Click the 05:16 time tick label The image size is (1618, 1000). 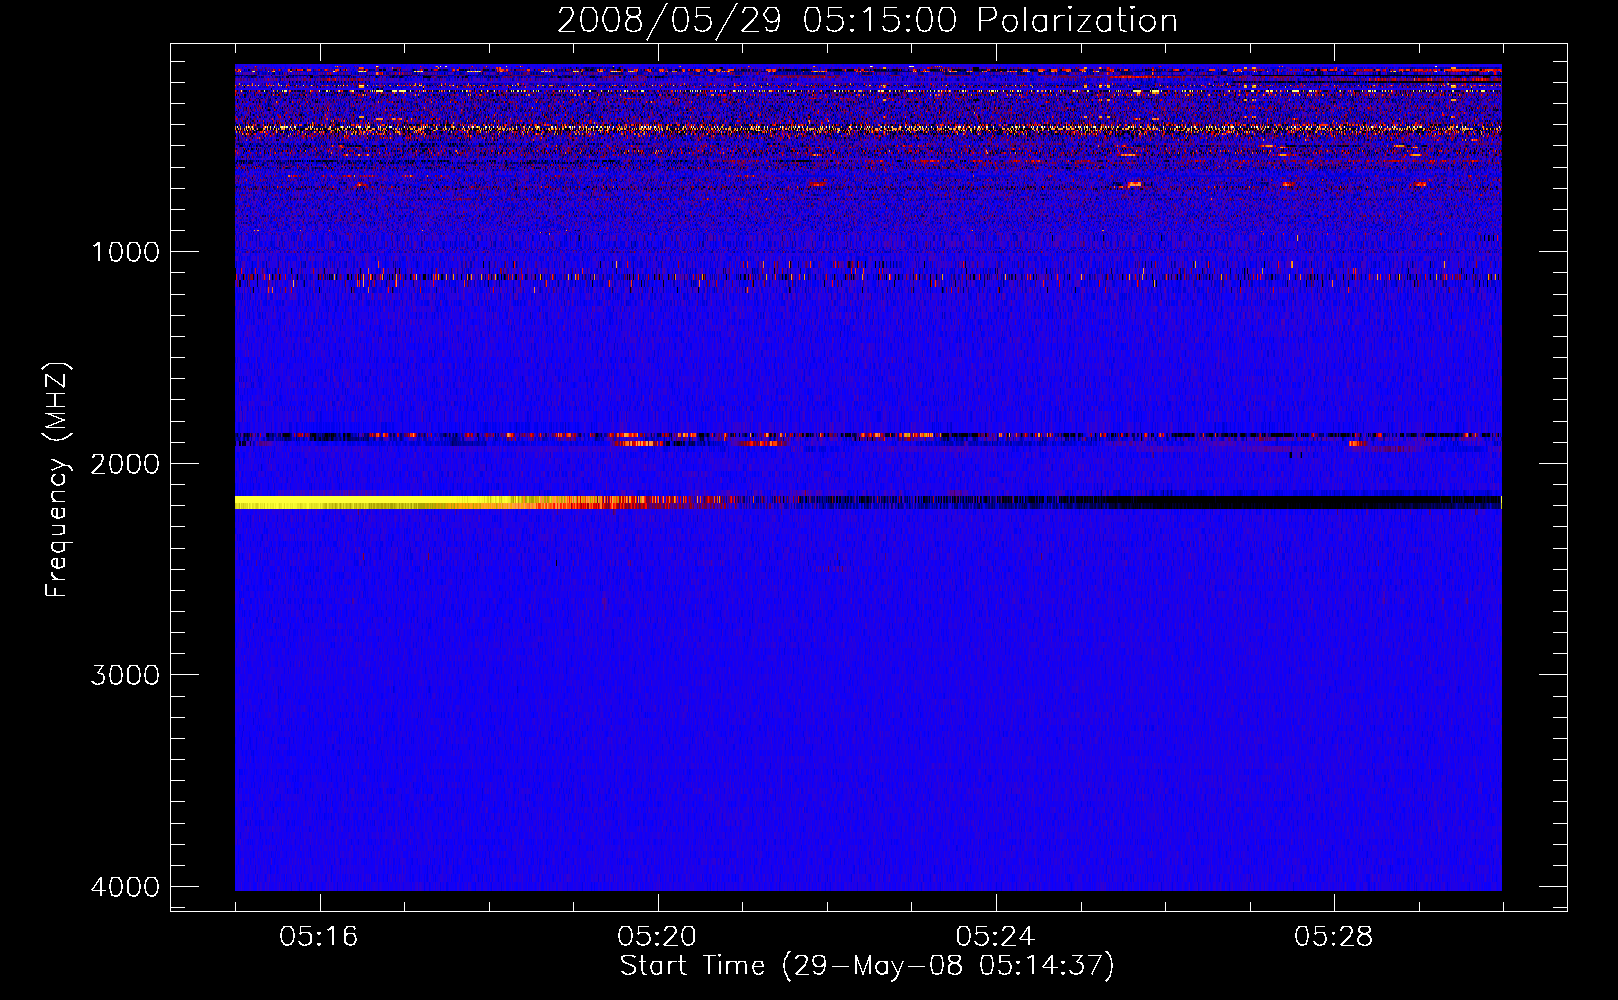pyautogui.click(x=320, y=936)
